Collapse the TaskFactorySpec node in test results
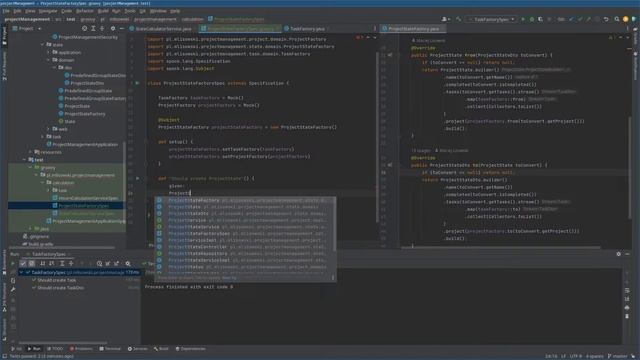Image resolution: width=640 pixels, height=360 pixels. click(x=21, y=272)
